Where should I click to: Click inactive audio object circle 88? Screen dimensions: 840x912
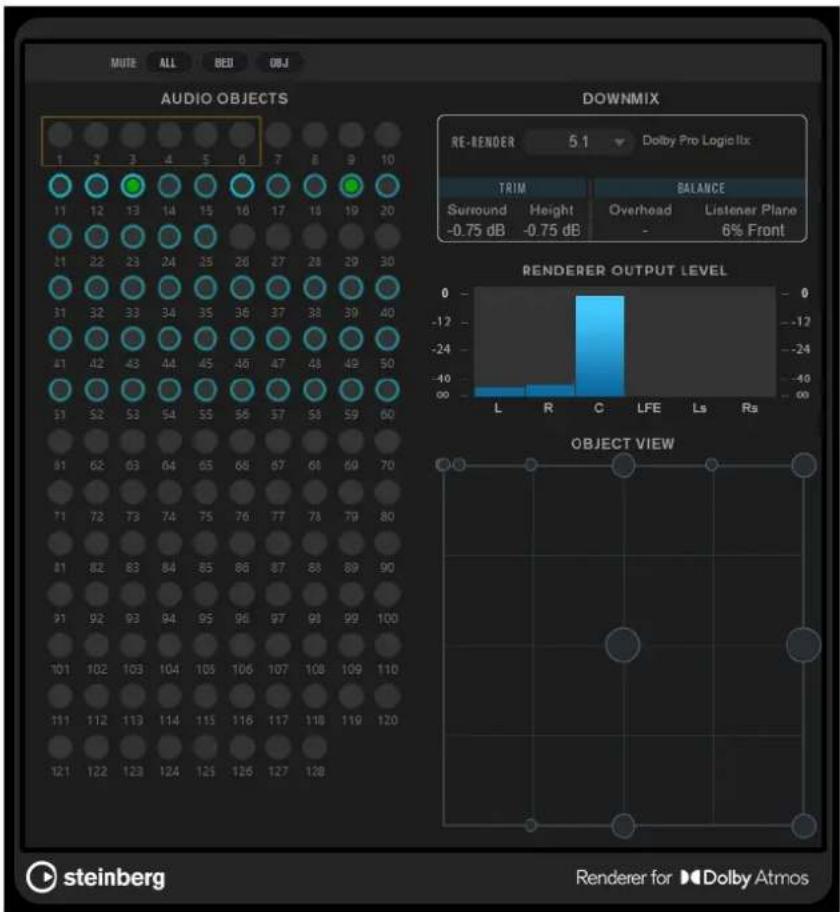315,543
